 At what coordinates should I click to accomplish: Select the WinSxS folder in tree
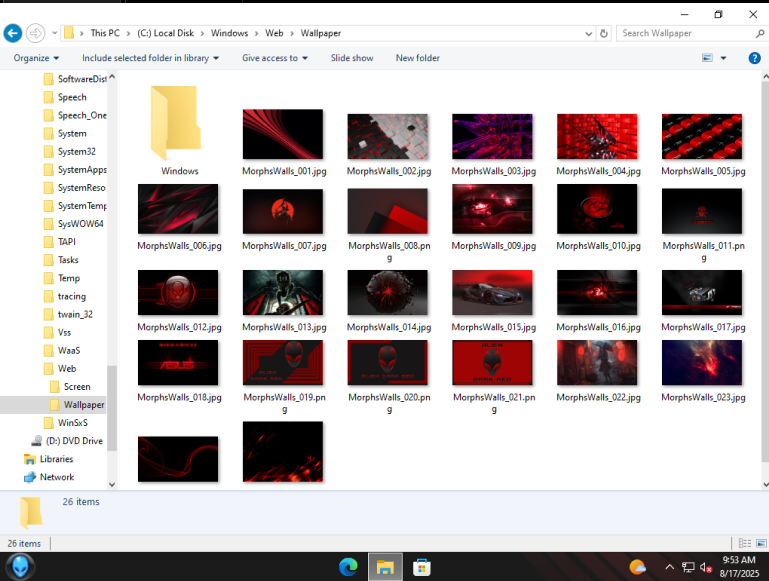(x=75, y=423)
